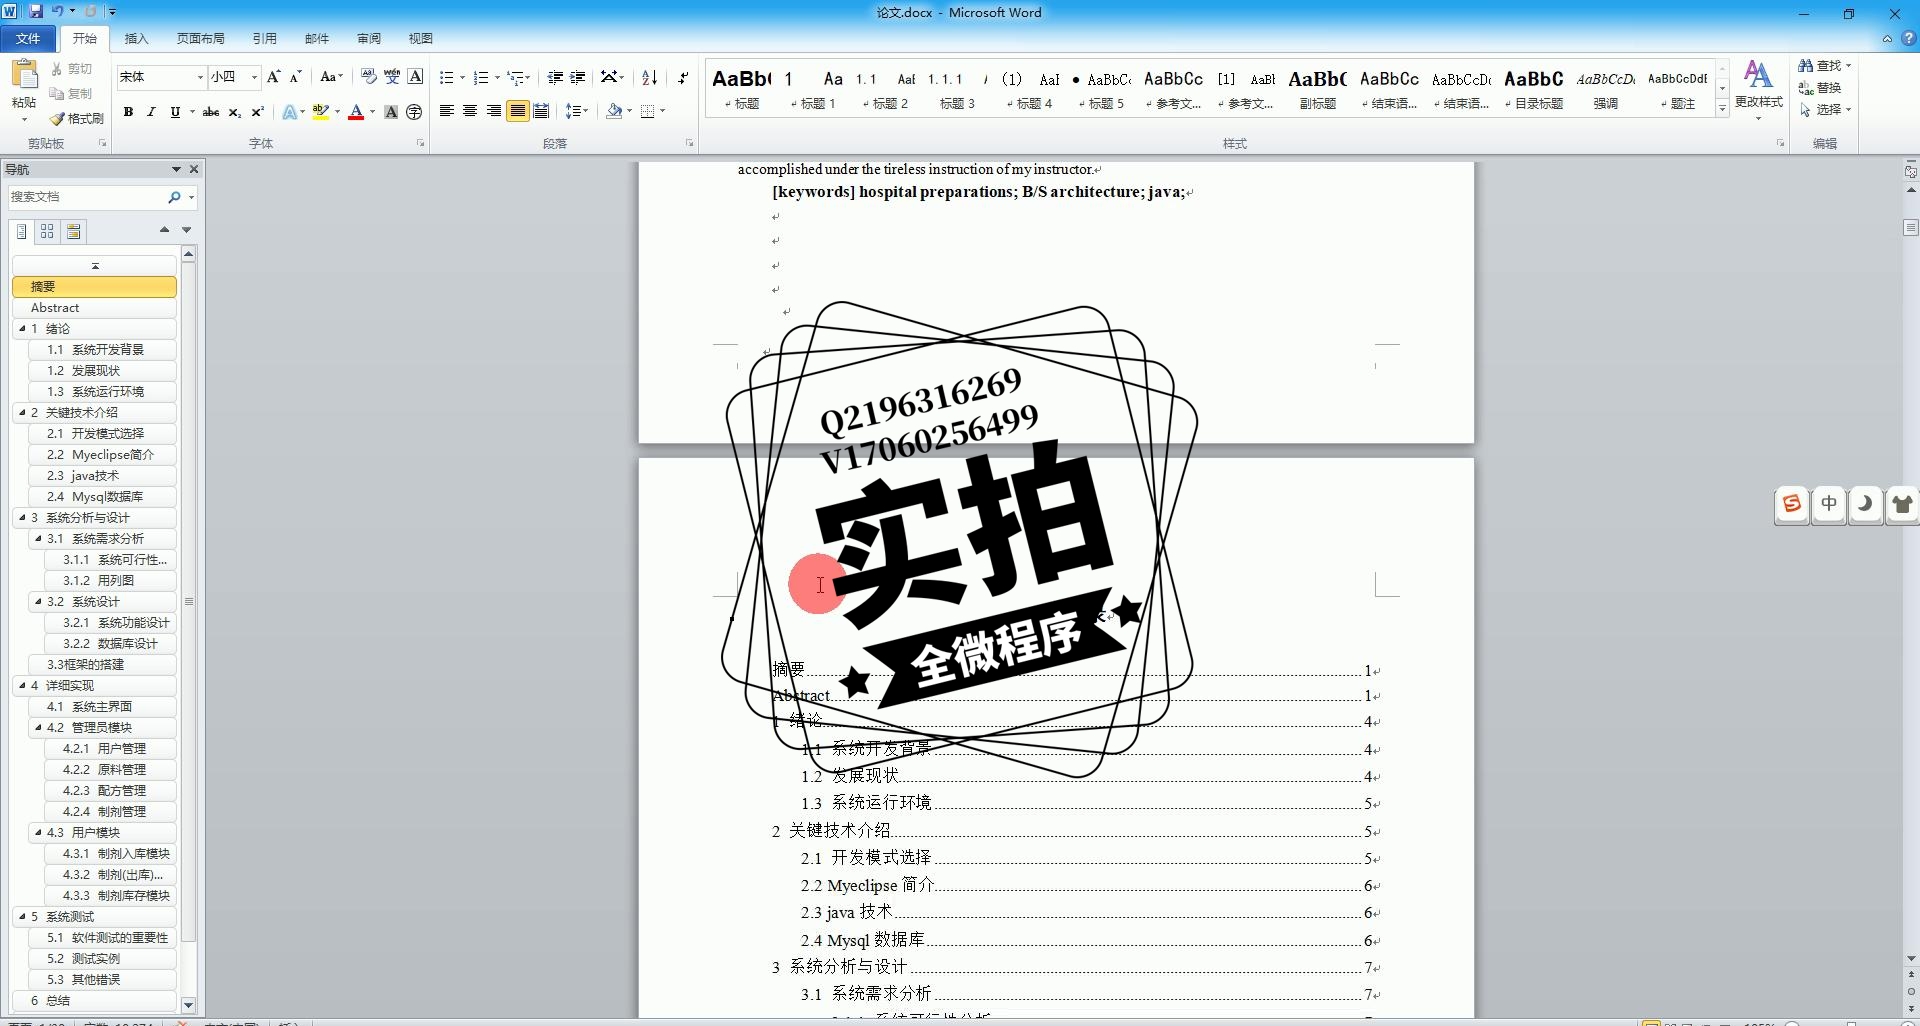The width and height of the screenshot is (1920, 1026).
Task: Toggle Italic formatting
Action: [151, 112]
